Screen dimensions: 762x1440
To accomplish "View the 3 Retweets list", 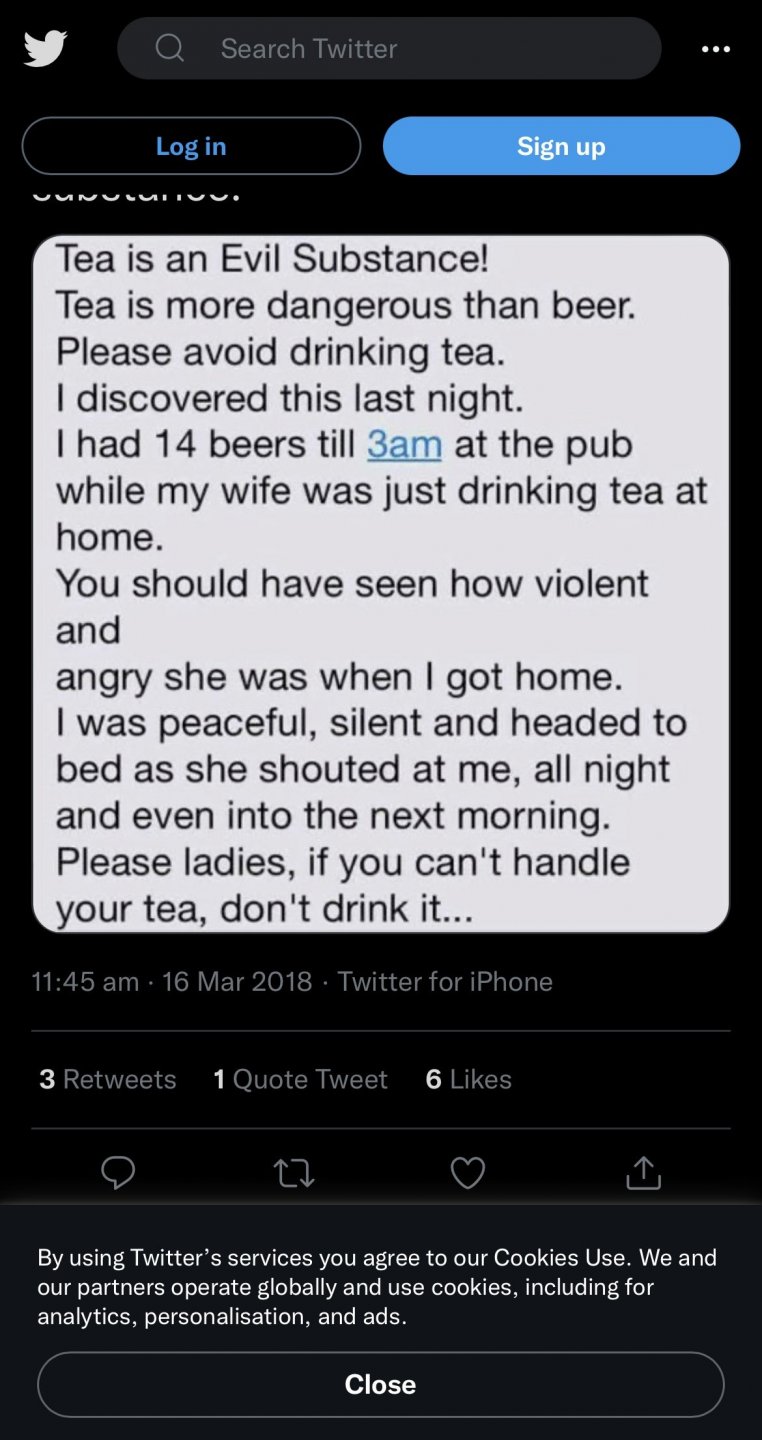I will pos(108,1079).
